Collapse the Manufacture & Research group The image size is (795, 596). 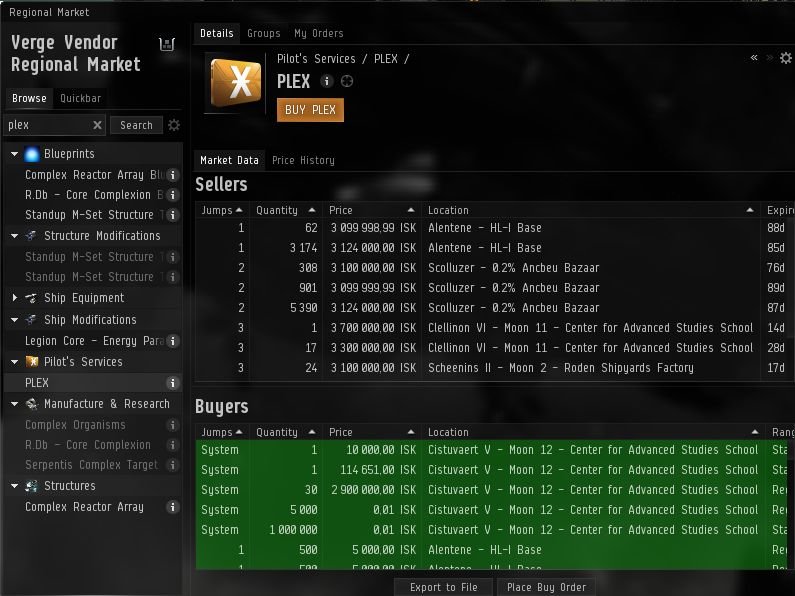(14, 404)
